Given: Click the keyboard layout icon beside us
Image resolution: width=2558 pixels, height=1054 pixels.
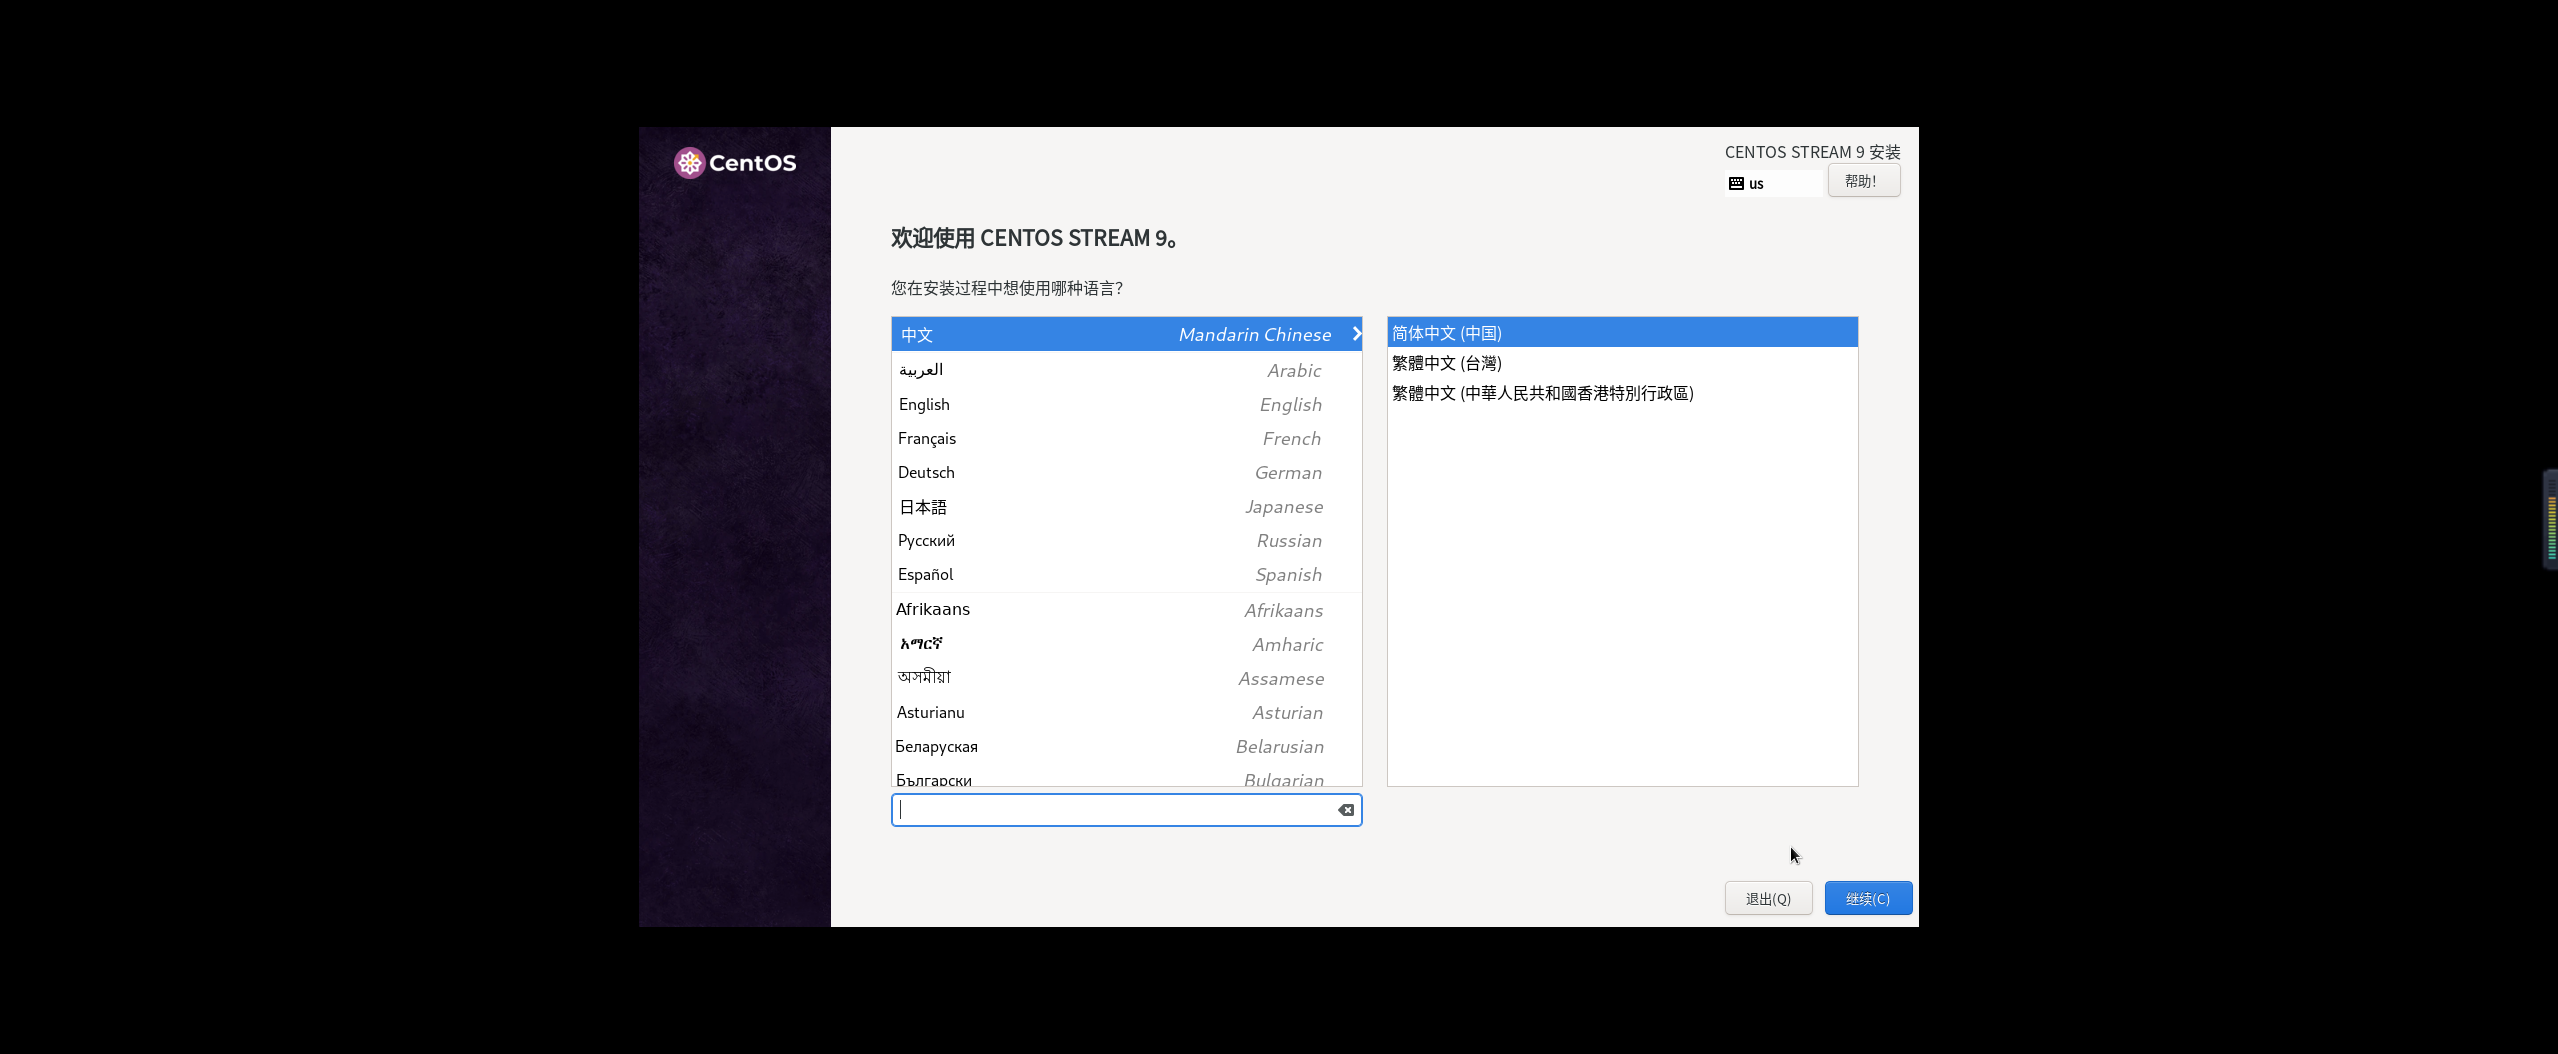Looking at the screenshot, I should (x=1736, y=184).
